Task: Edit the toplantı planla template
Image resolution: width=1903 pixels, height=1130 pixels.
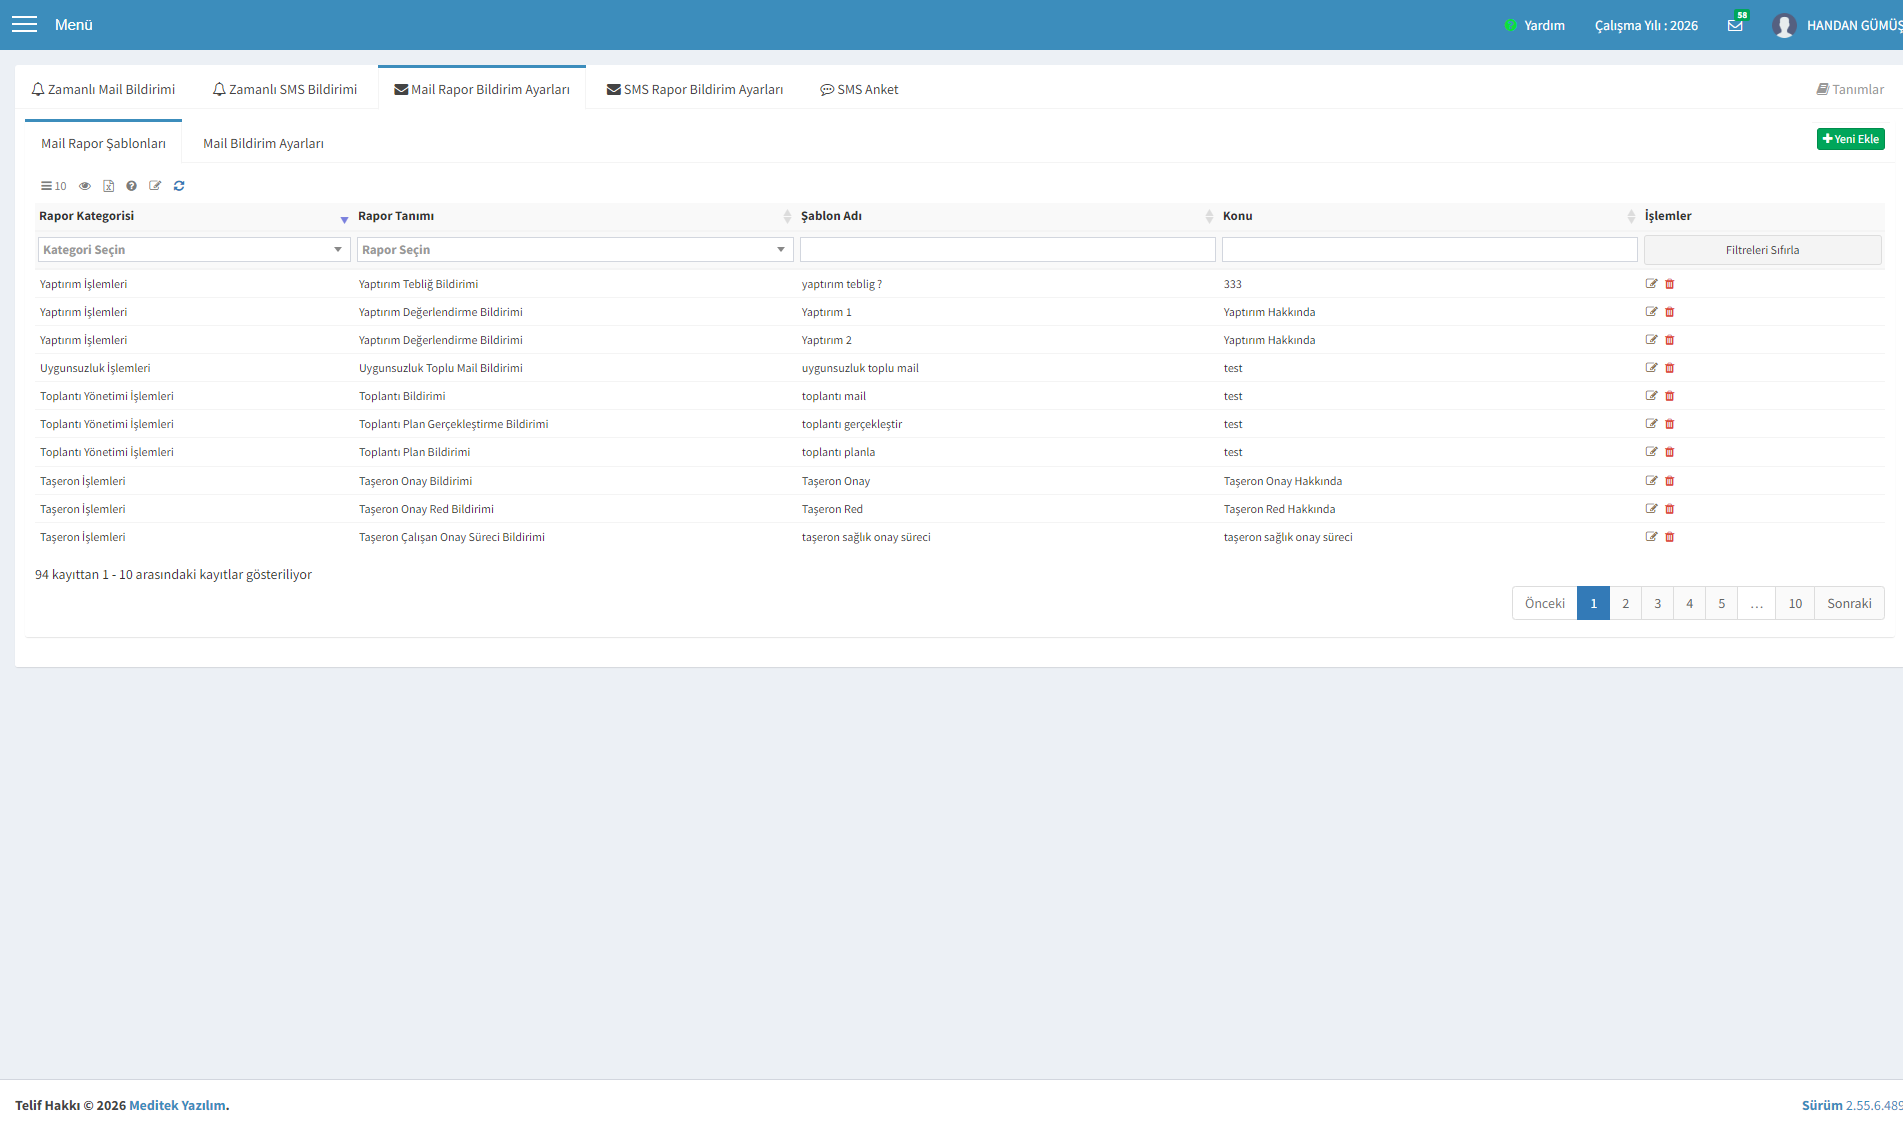Action: click(1651, 452)
